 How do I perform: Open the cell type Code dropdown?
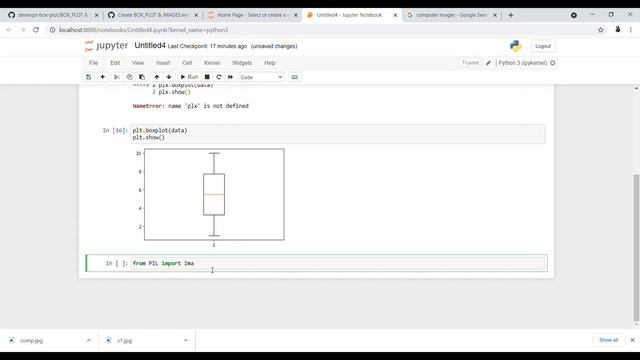click(261, 77)
